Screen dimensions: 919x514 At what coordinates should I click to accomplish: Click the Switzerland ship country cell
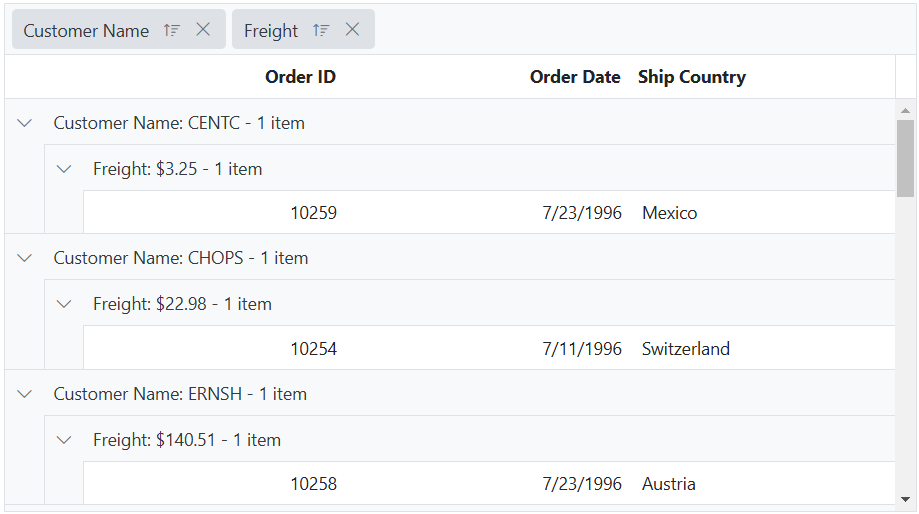click(686, 349)
